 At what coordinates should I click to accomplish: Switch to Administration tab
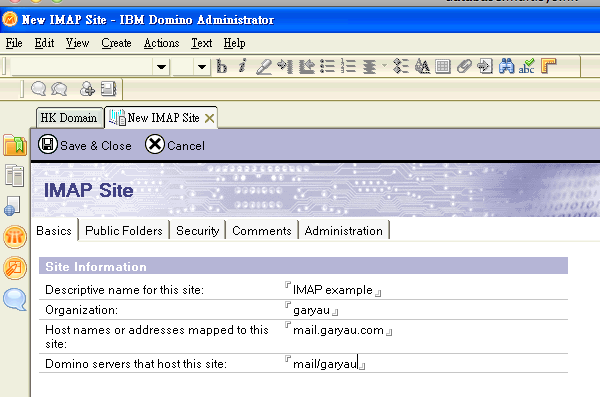pyautogui.click(x=344, y=230)
